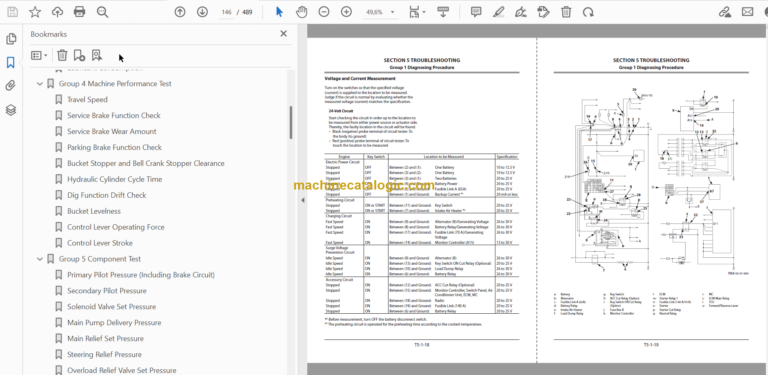Click the delete trash icon in top toolbar

[566, 12]
